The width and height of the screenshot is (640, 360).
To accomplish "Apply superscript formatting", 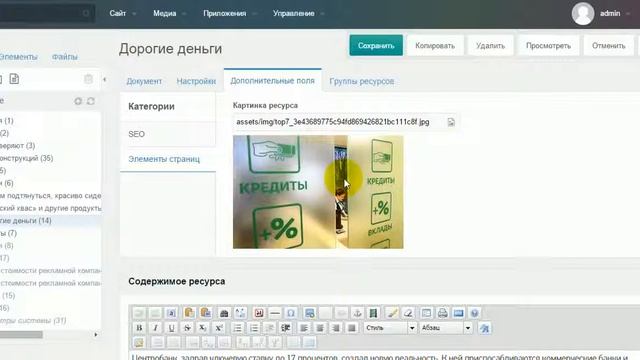I will click(x=219, y=328).
